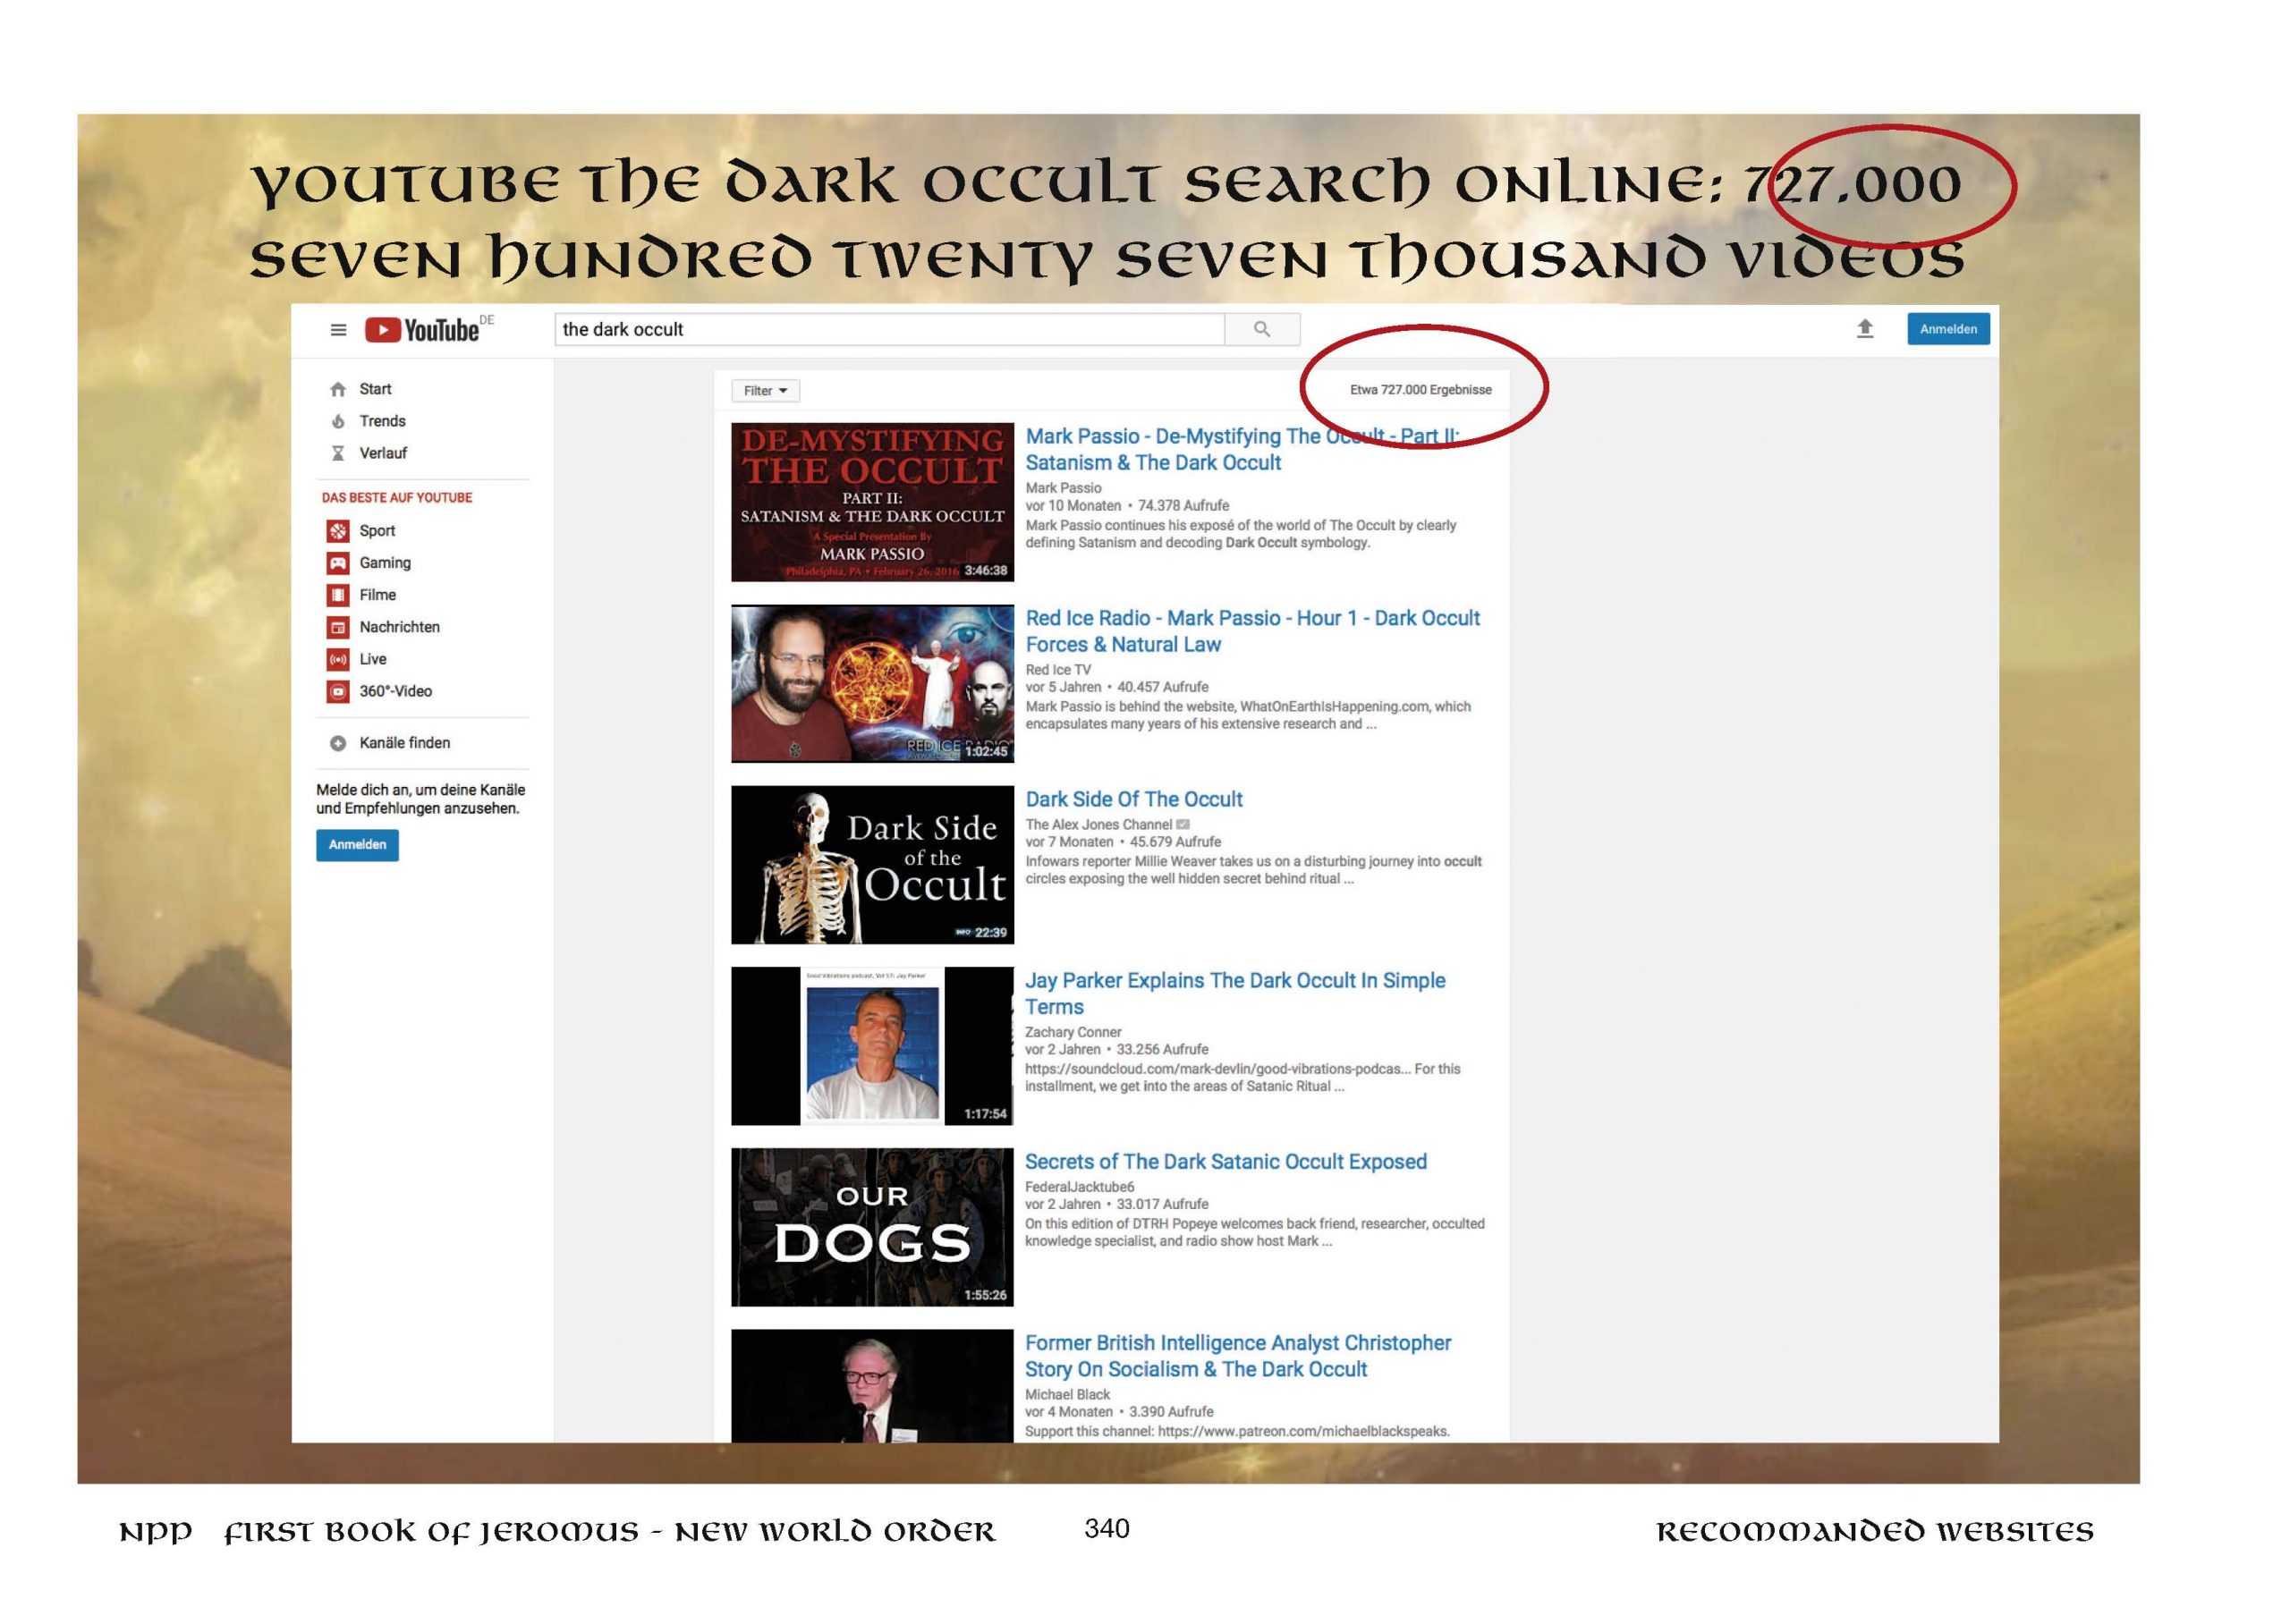Select the Live broadcast icon
Viewport: 2290px width, 1624px height.
coord(338,659)
